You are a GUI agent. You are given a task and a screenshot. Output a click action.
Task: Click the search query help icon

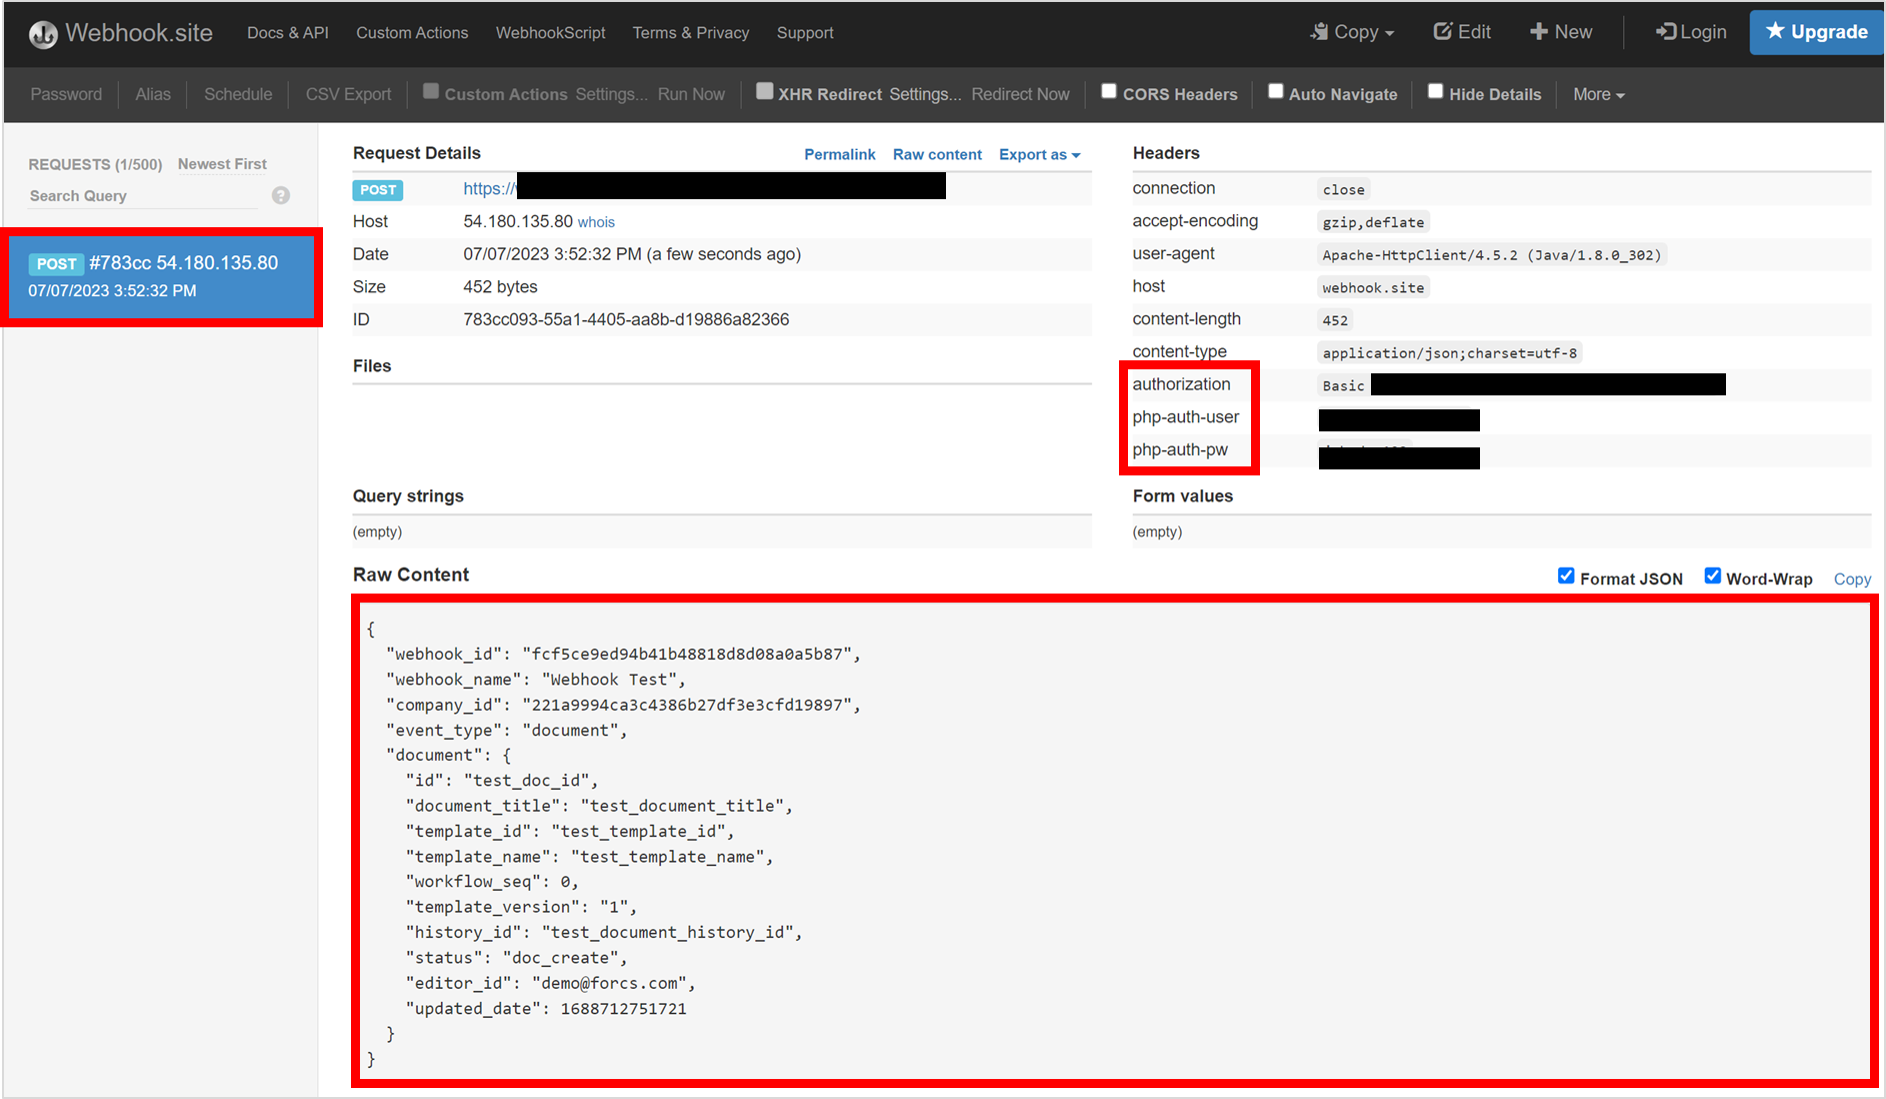(x=281, y=196)
